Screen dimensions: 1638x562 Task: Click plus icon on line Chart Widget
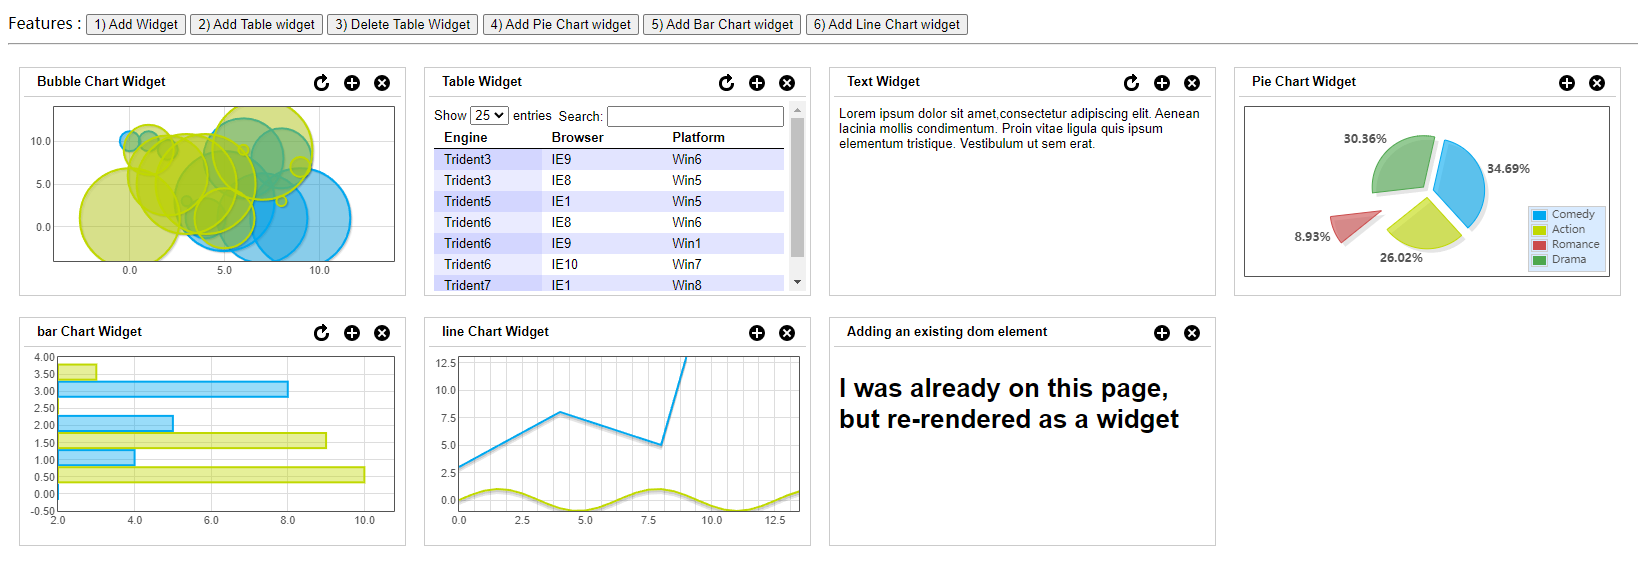[757, 333]
